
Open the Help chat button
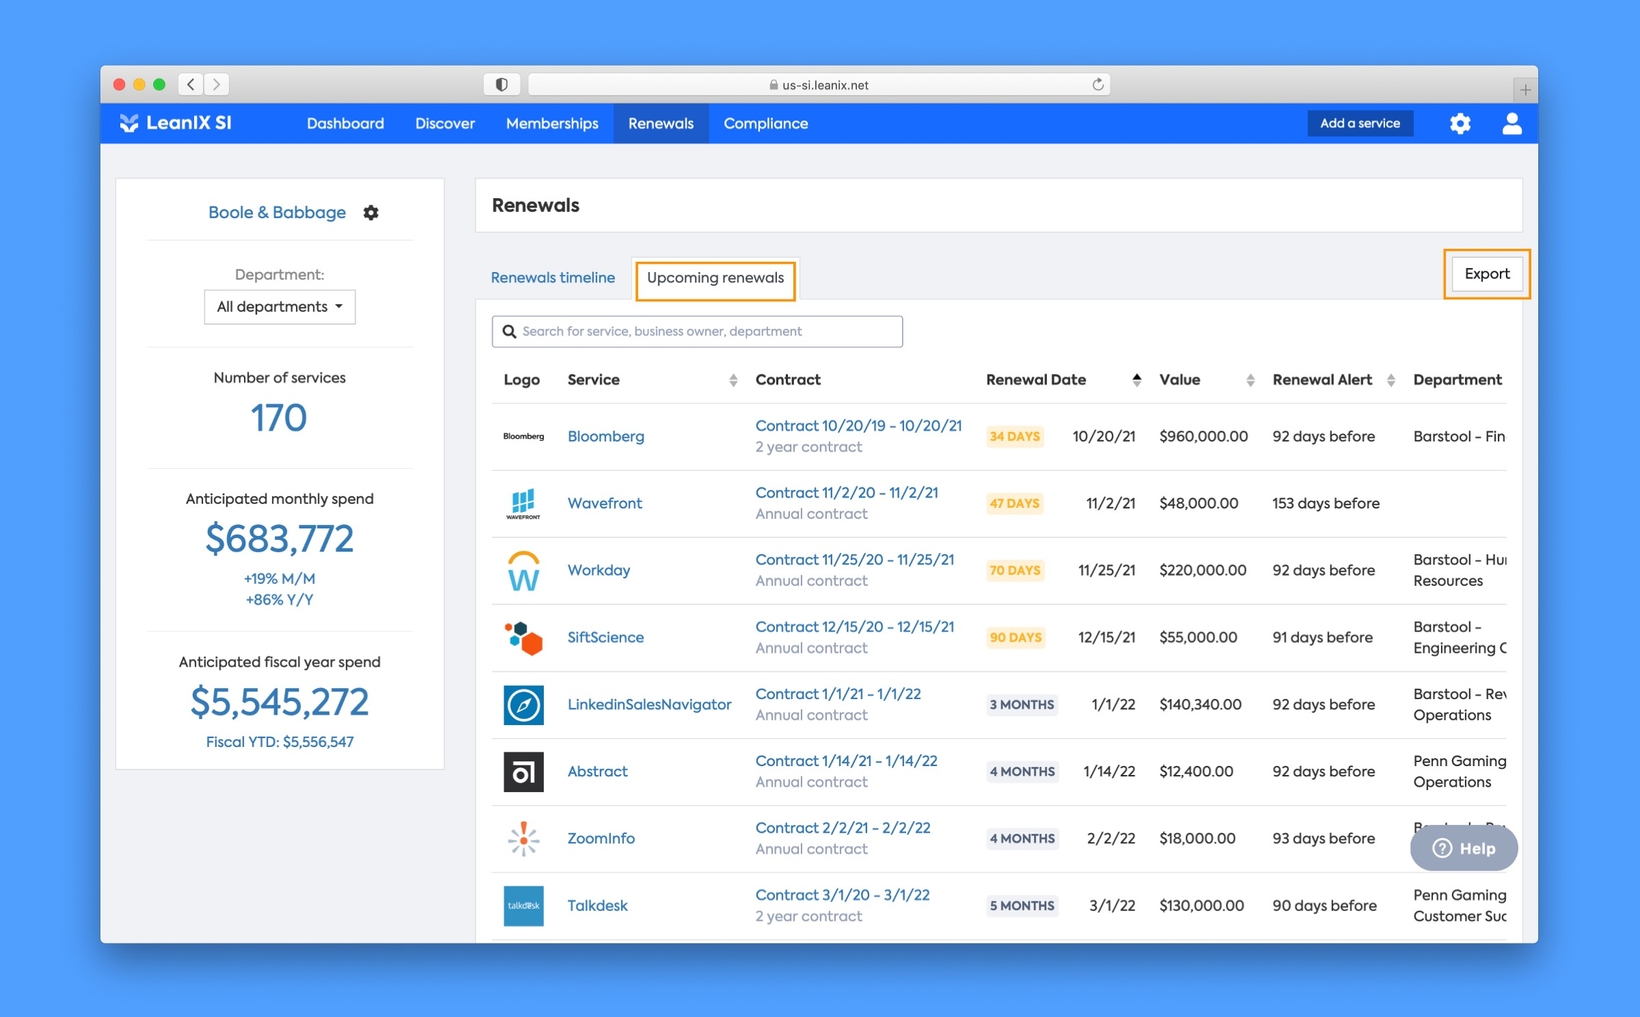tap(1464, 848)
